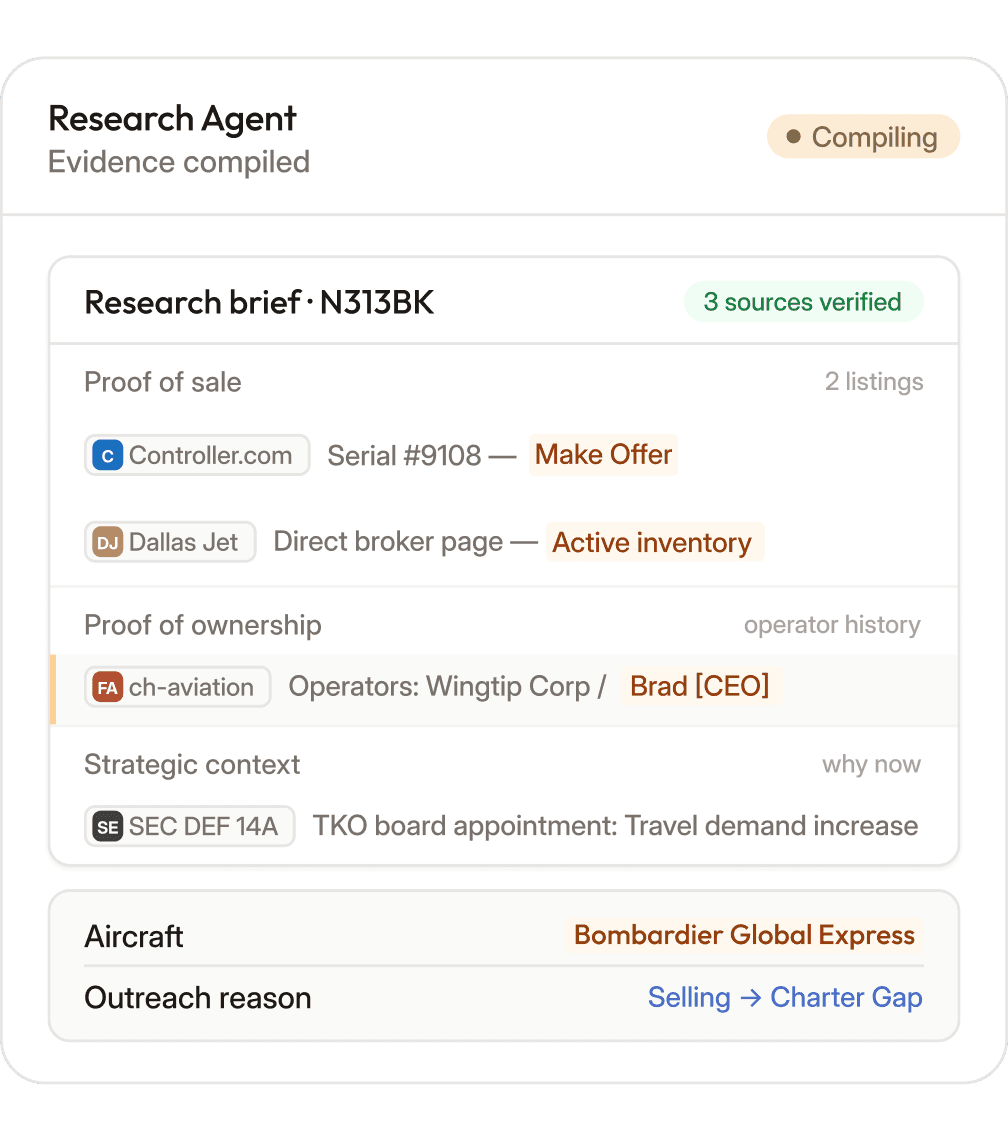Click the Compiling status pill

[x=863, y=137]
